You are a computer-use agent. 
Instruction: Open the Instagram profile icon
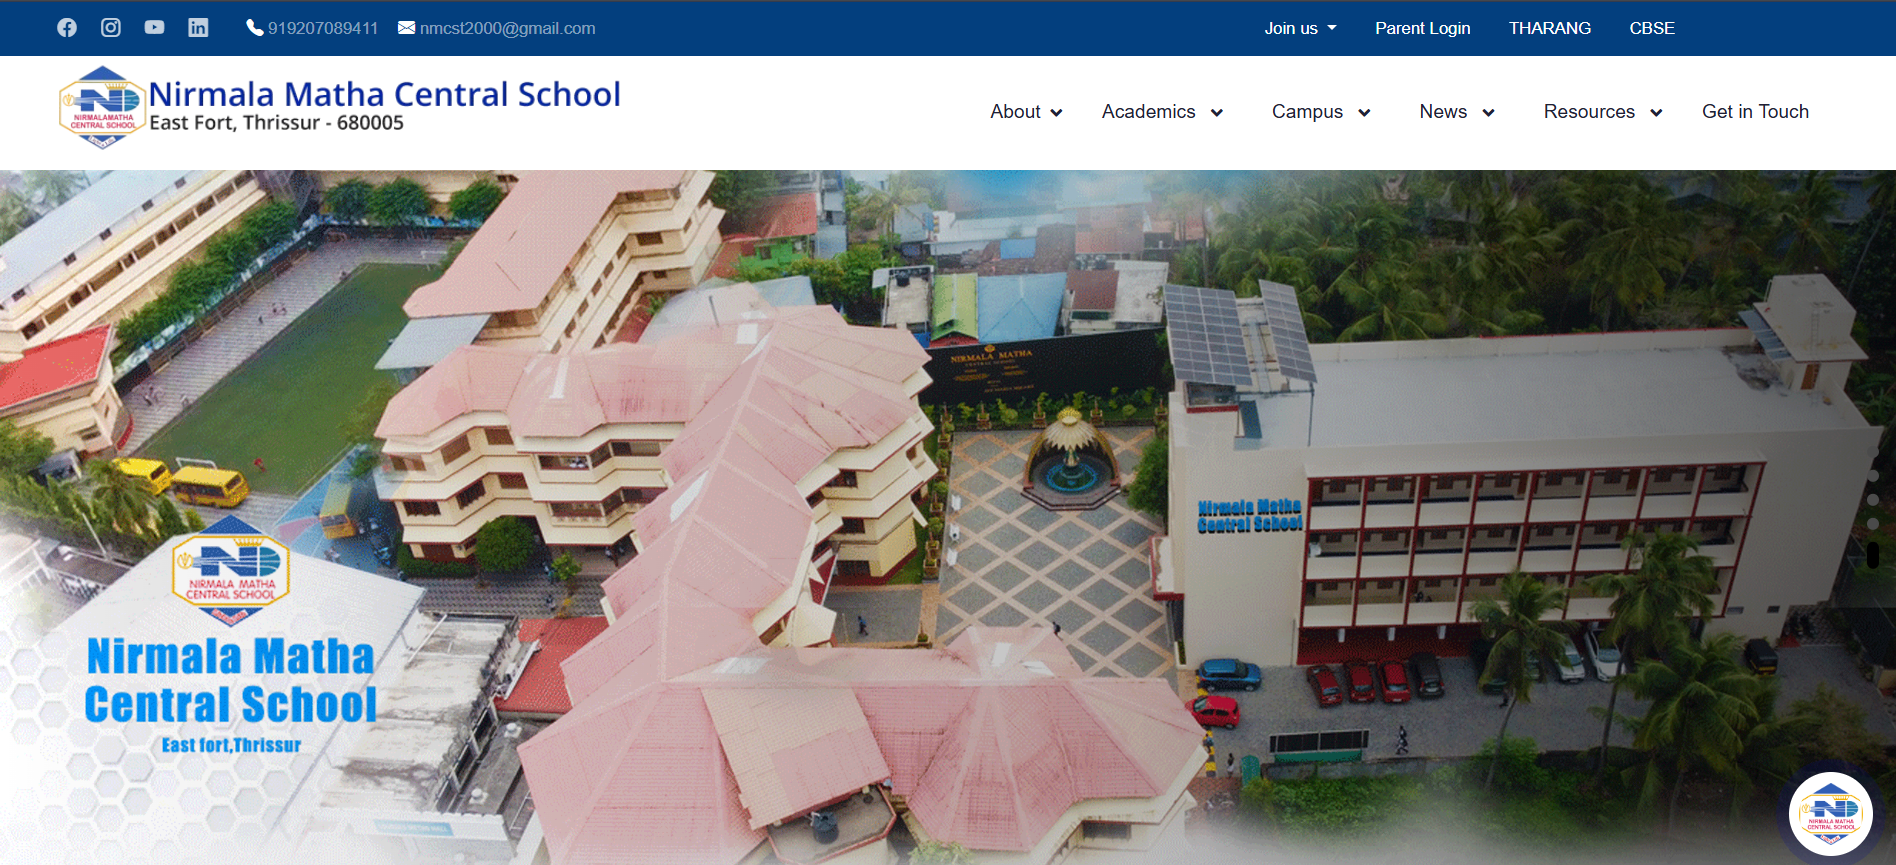(111, 28)
